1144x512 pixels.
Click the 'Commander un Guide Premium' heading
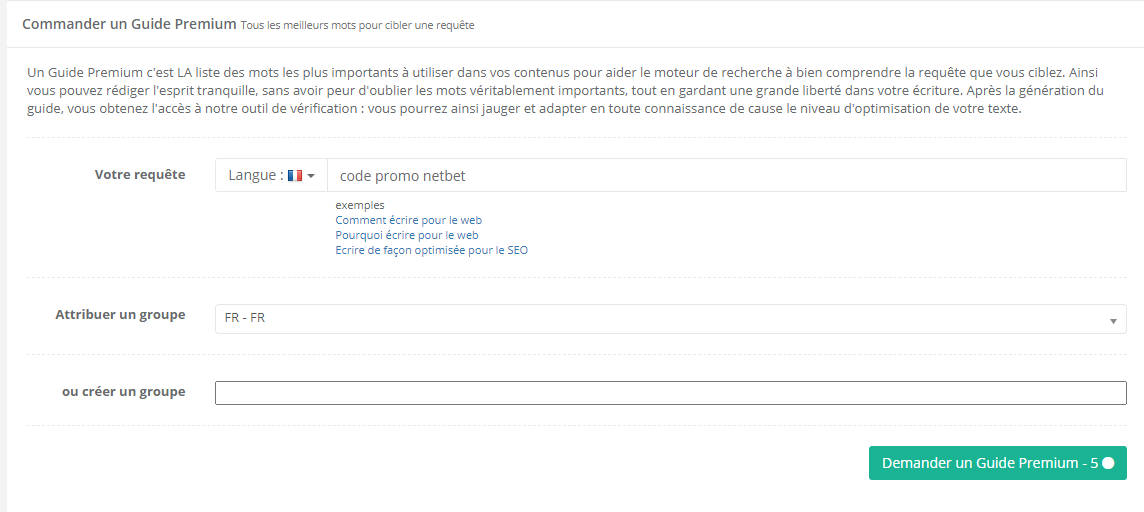coord(129,23)
